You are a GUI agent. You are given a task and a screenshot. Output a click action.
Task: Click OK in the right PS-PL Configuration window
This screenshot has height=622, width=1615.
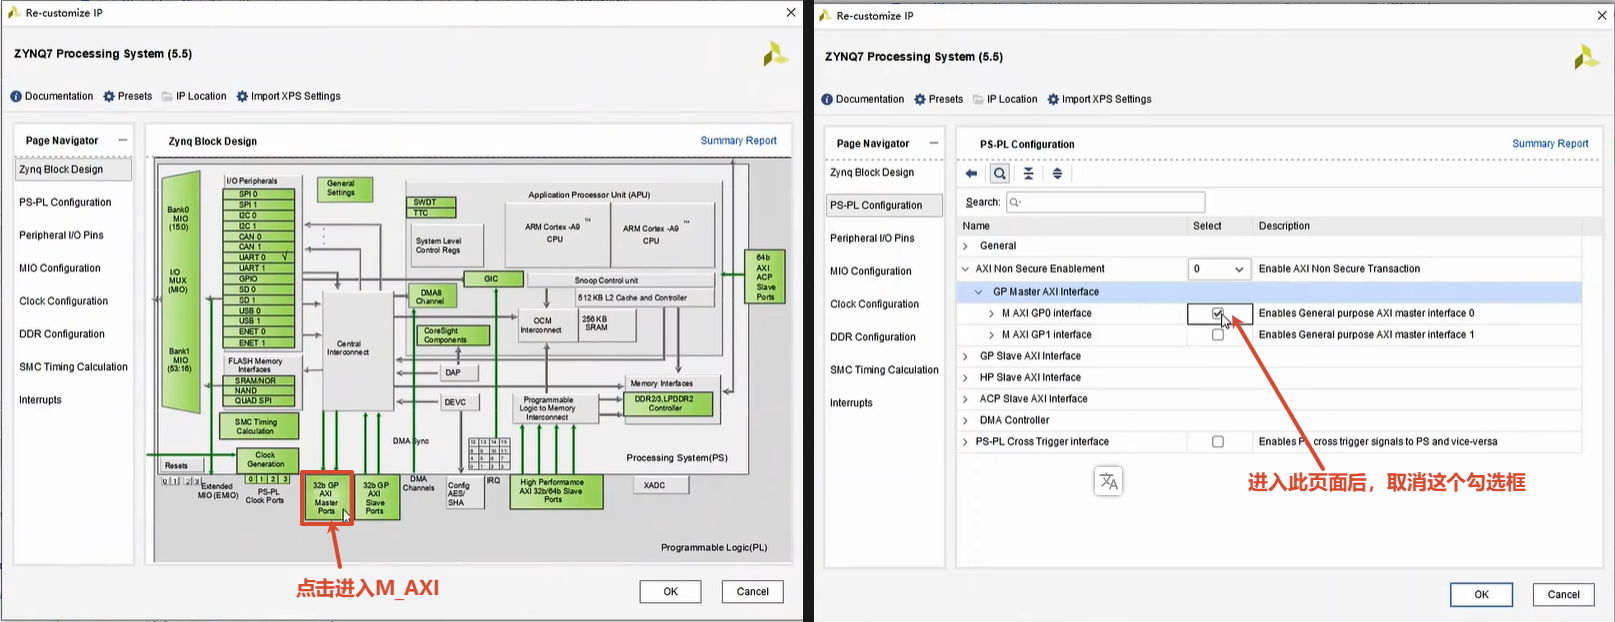tap(1482, 594)
